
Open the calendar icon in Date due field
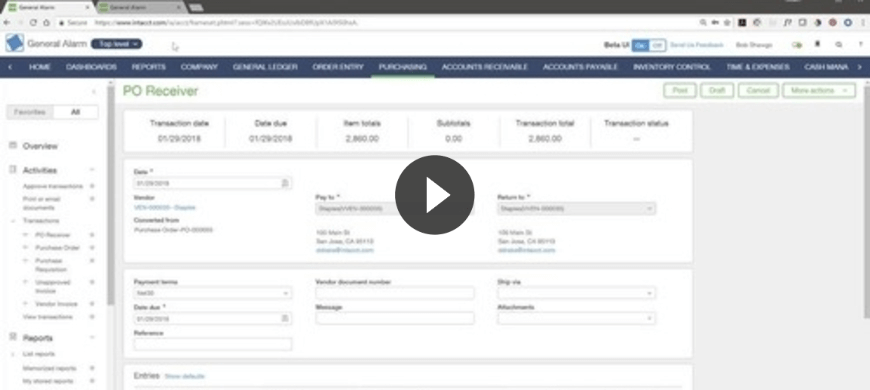285,318
